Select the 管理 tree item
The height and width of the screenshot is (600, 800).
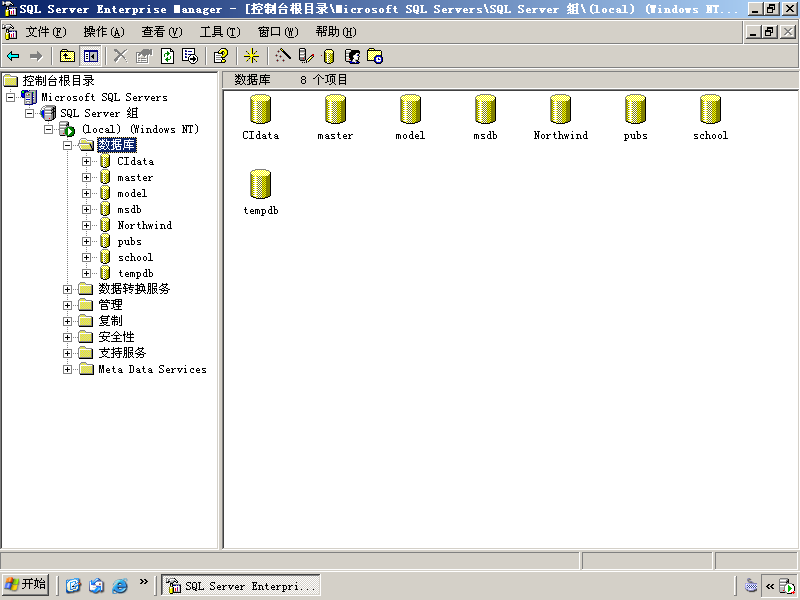pyautogui.click(x=110, y=305)
